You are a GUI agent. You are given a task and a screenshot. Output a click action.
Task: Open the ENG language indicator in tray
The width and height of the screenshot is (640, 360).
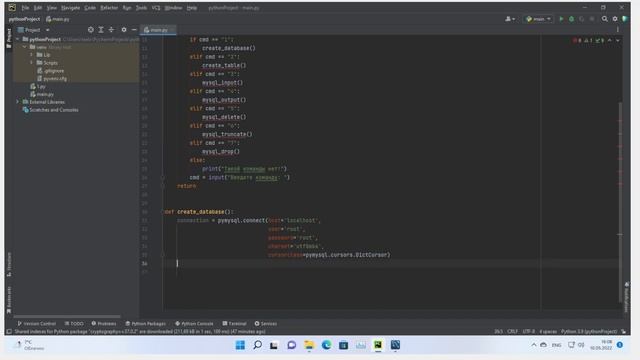point(556,345)
